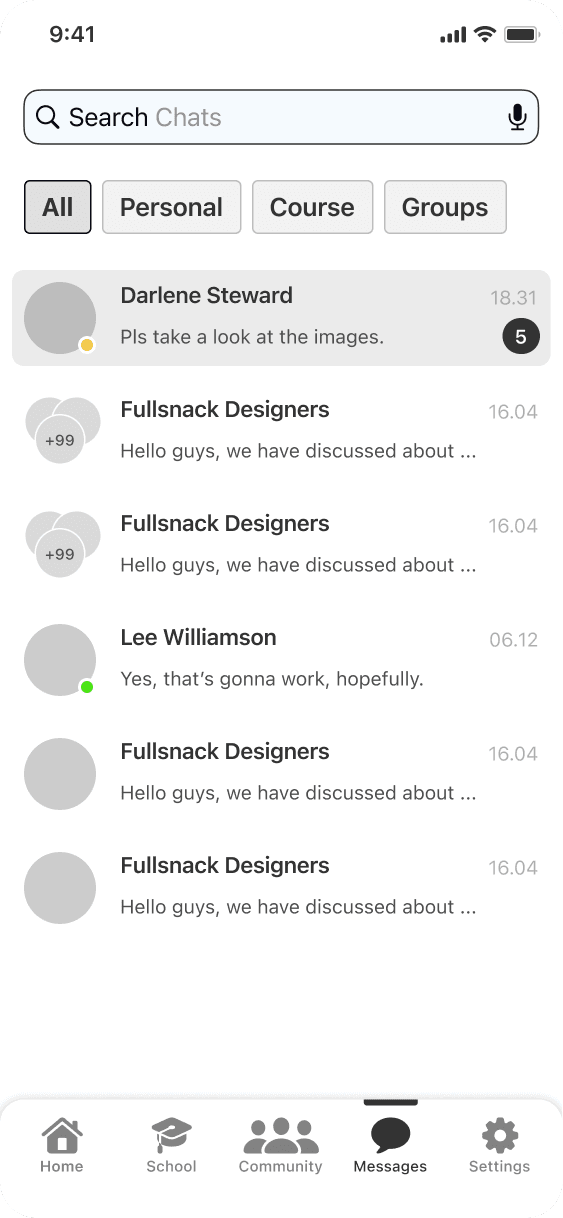Switch to the Personal filter
Image resolution: width=563 pixels, height=1218 pixels.
172,207
